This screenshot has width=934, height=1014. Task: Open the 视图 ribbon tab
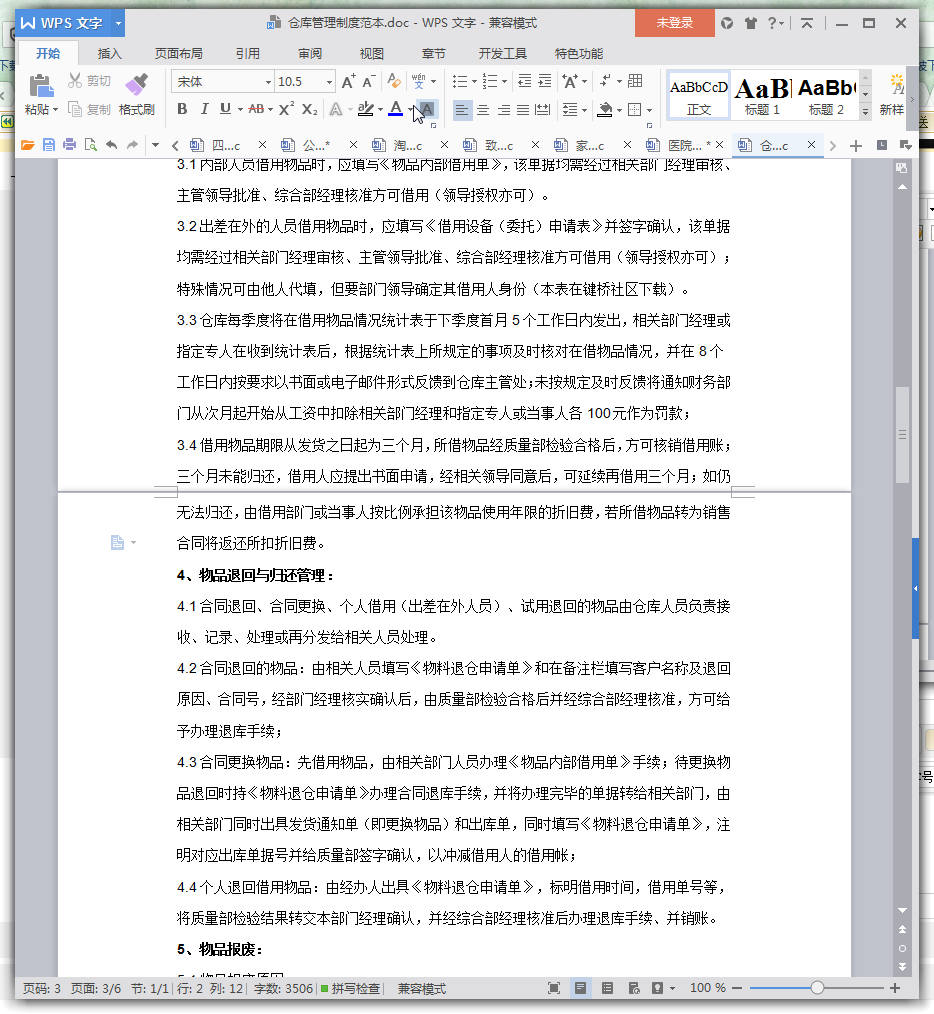(372, 54)
